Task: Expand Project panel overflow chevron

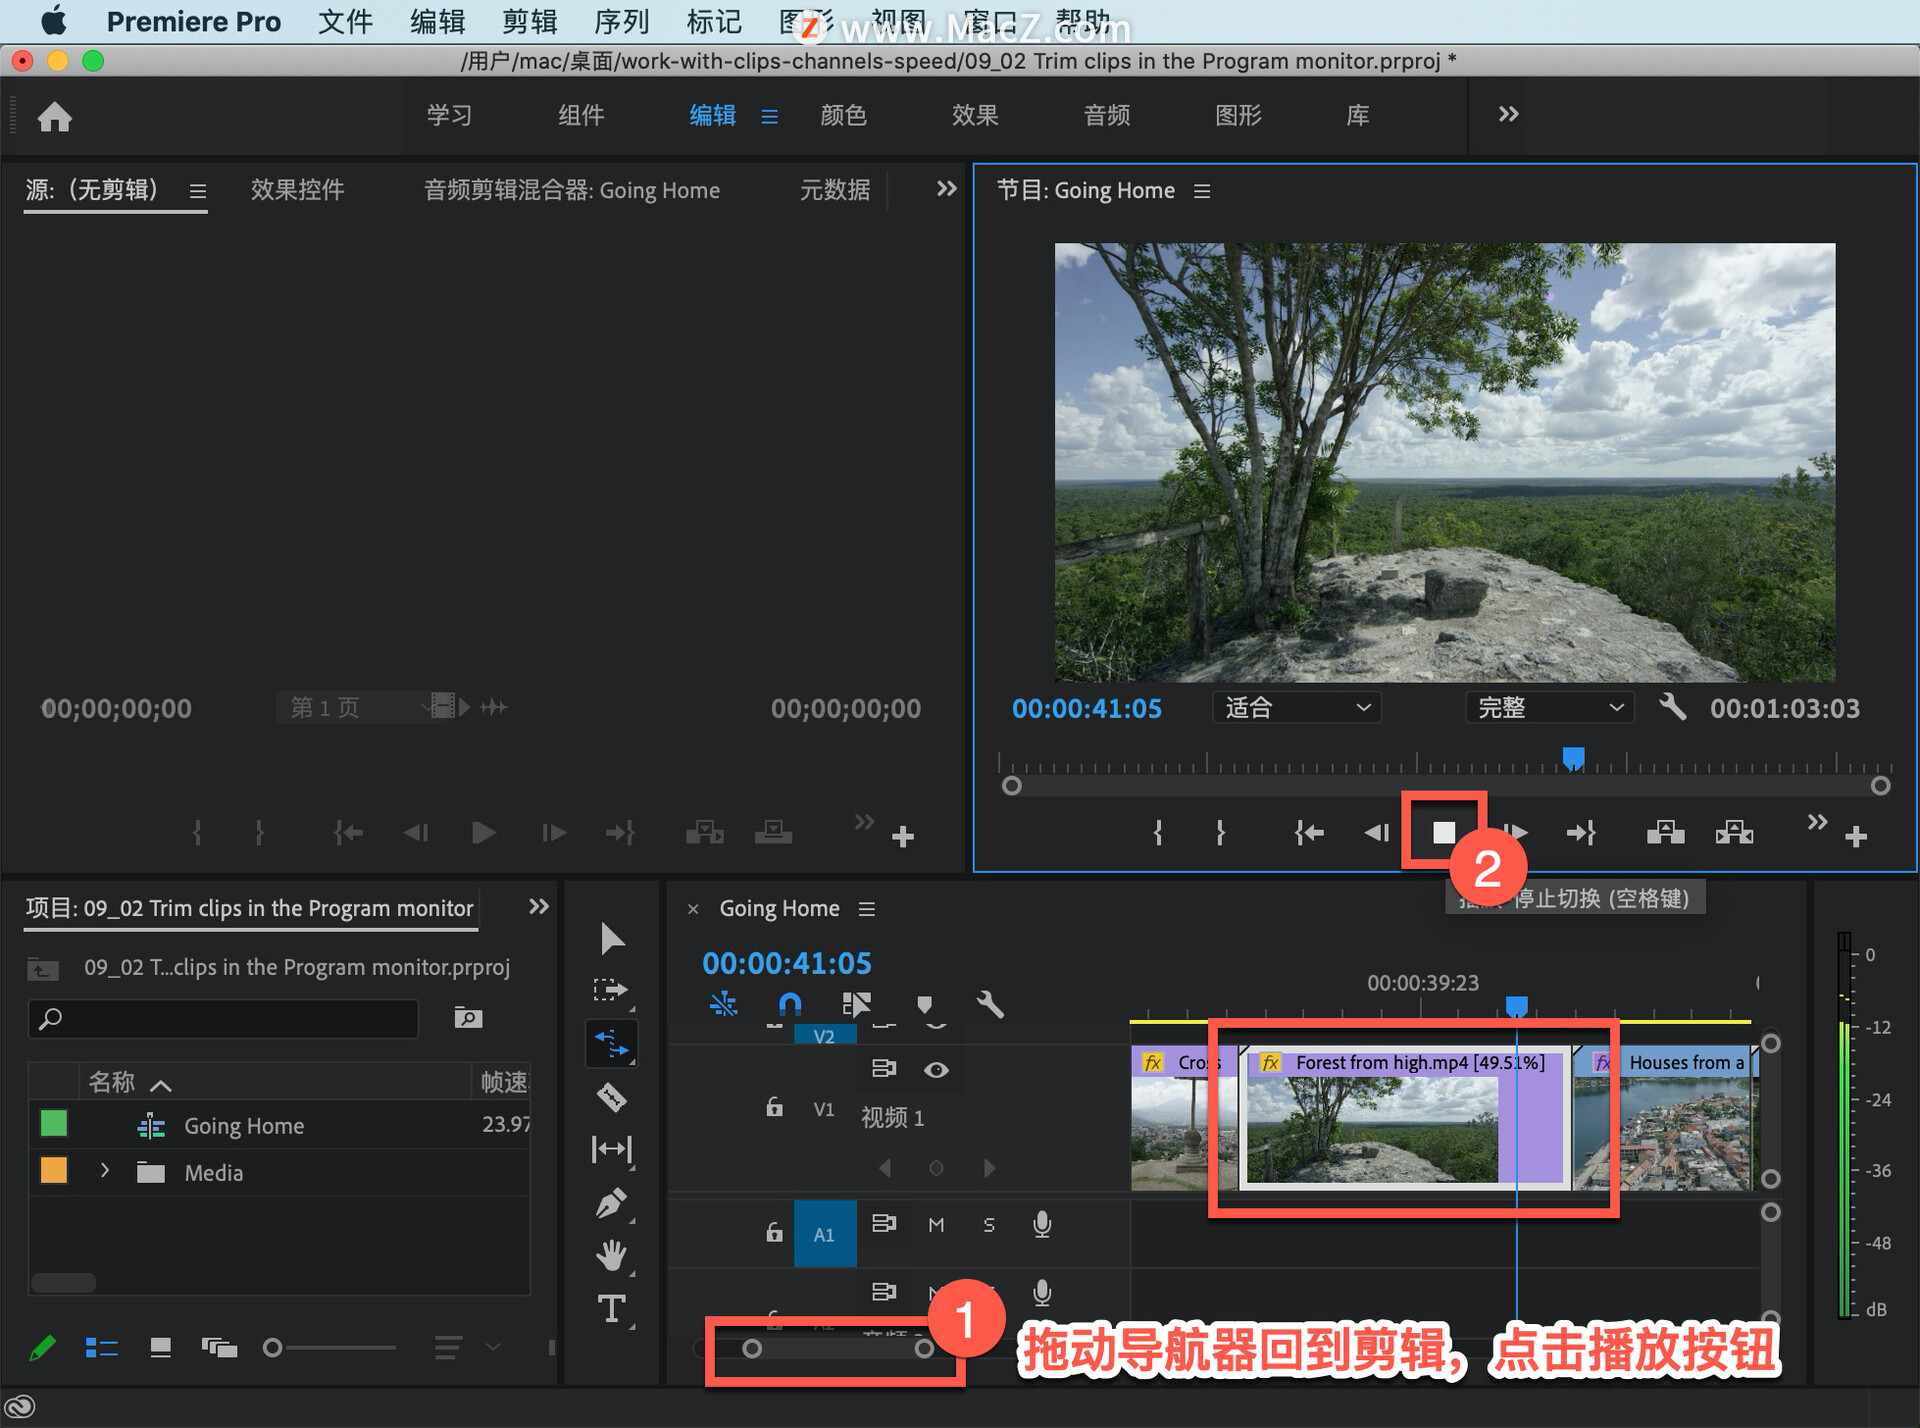Action: tap(538, 906)
